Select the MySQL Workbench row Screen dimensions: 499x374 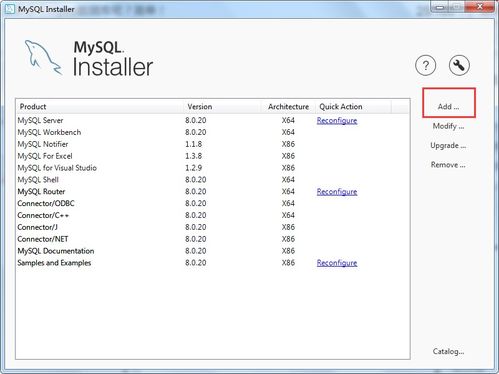coord(212,132)
